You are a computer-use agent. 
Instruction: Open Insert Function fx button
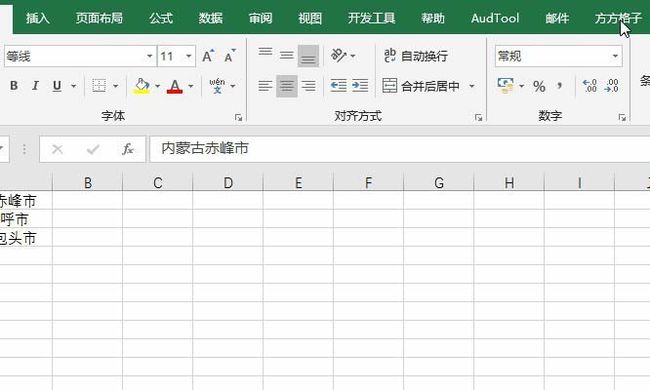pyautogui.click(x=128, y=149)
